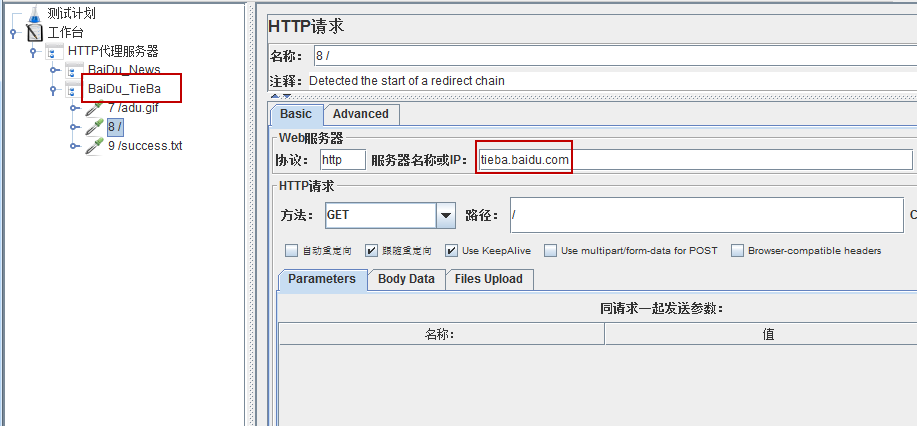
Task: Click the 路径 path field
Action: pos(707,215)
